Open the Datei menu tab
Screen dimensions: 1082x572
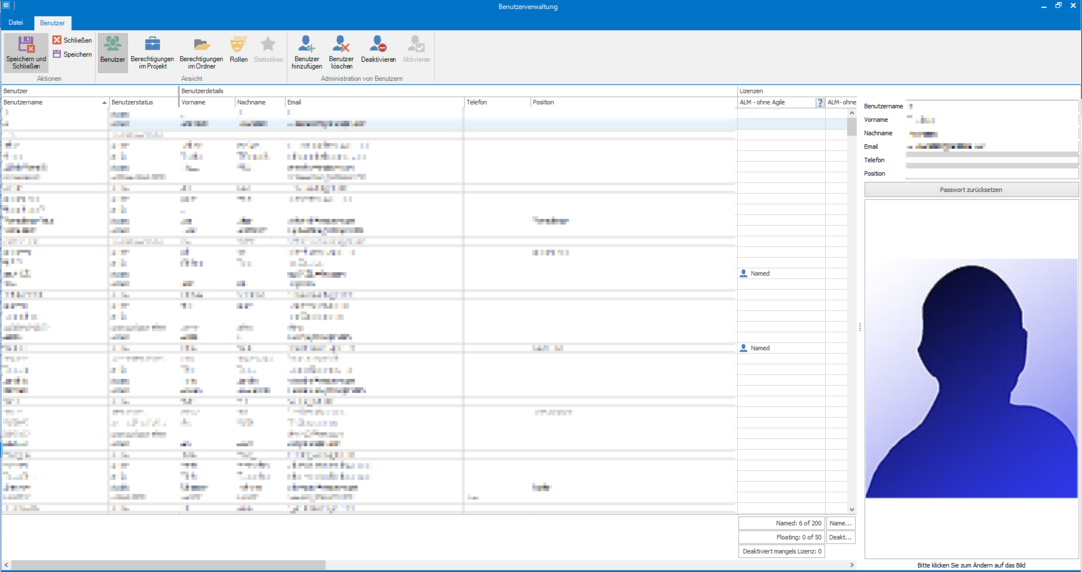click(16, 22)
